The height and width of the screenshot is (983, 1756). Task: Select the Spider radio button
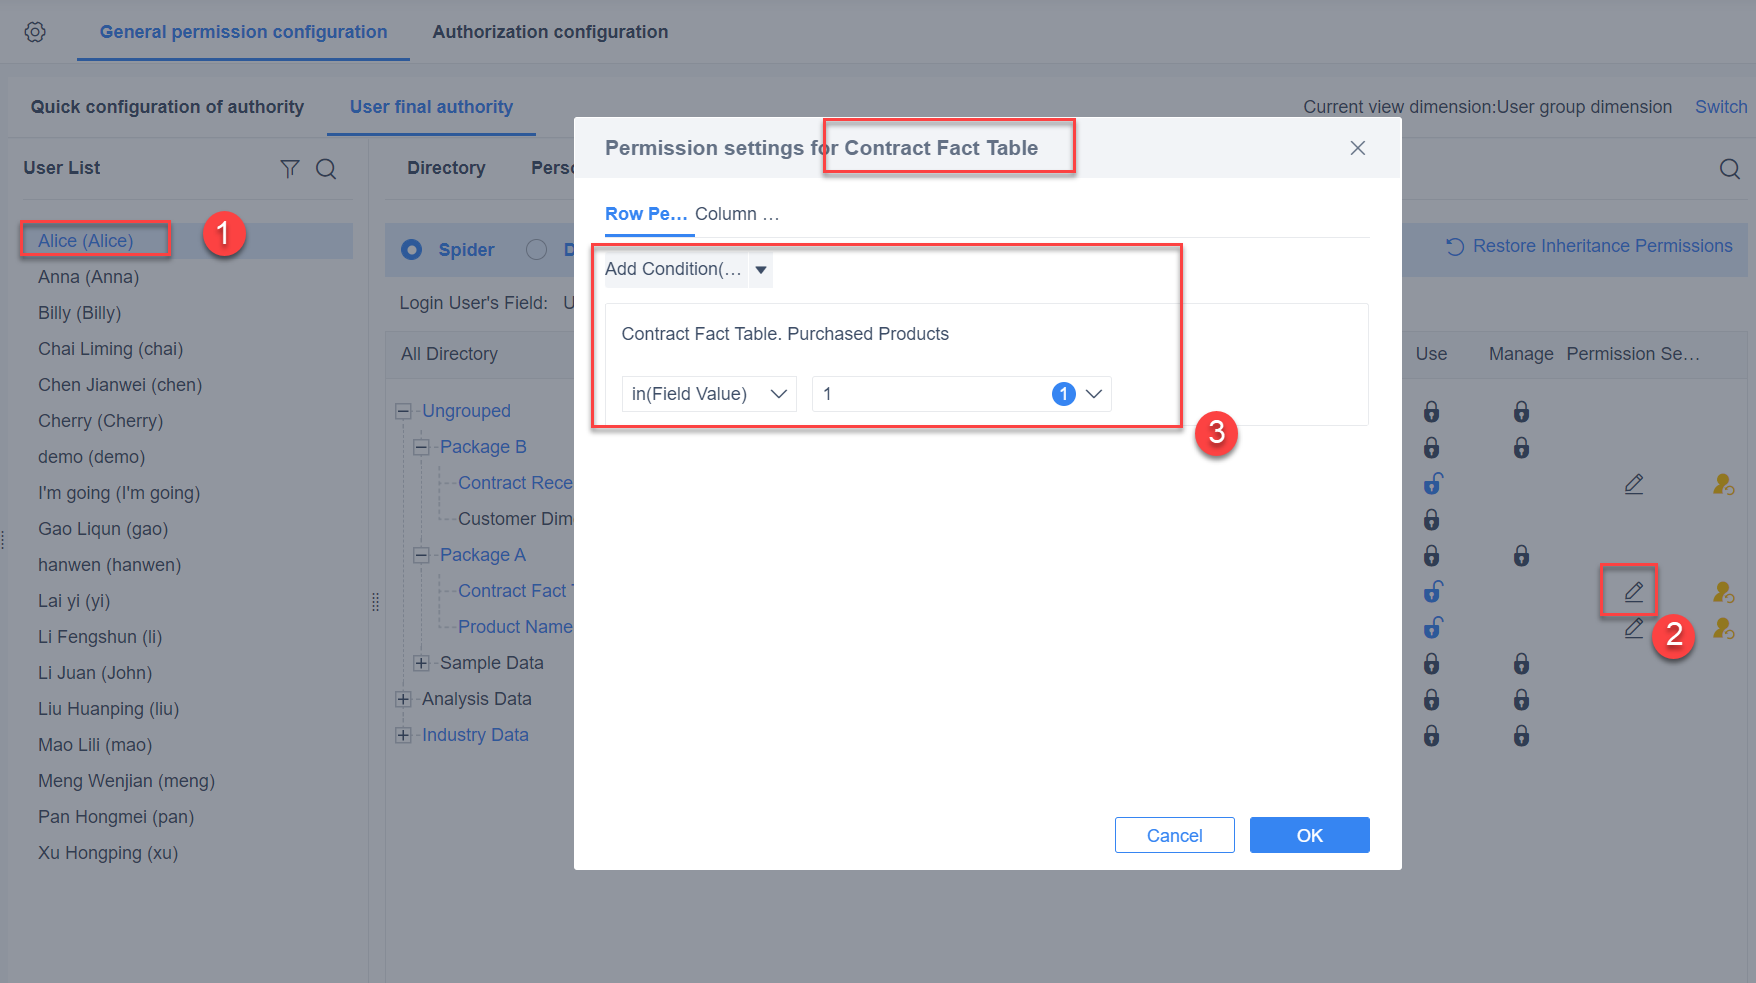point(411,249)
